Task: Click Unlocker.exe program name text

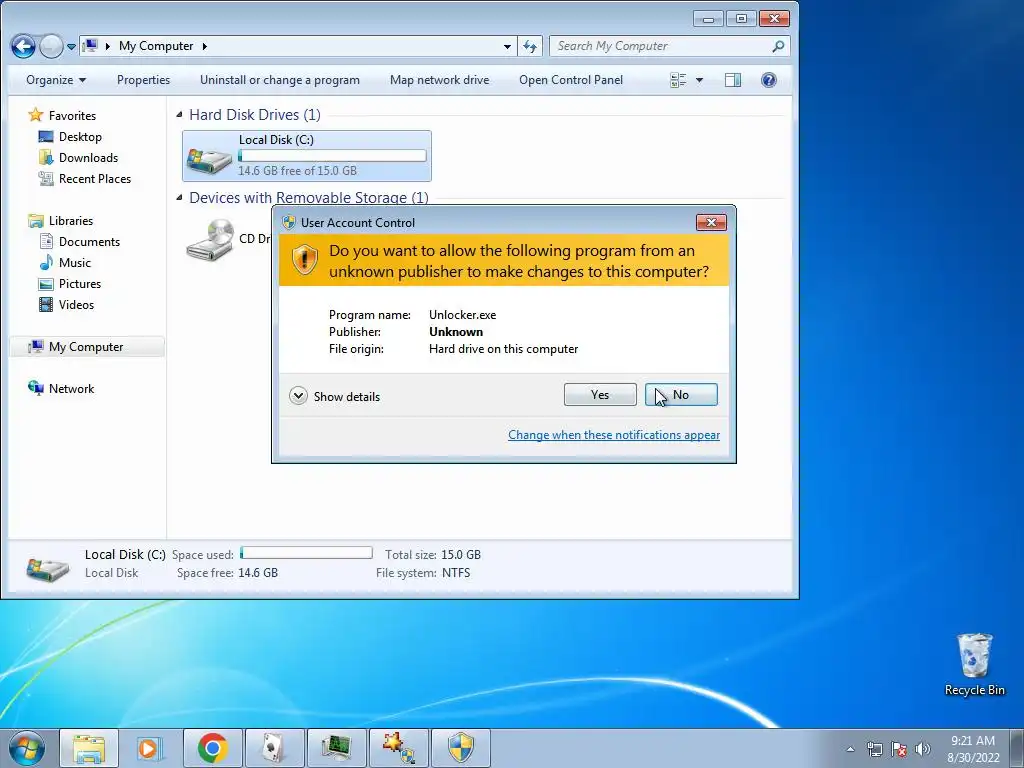Action: (462, 315)
